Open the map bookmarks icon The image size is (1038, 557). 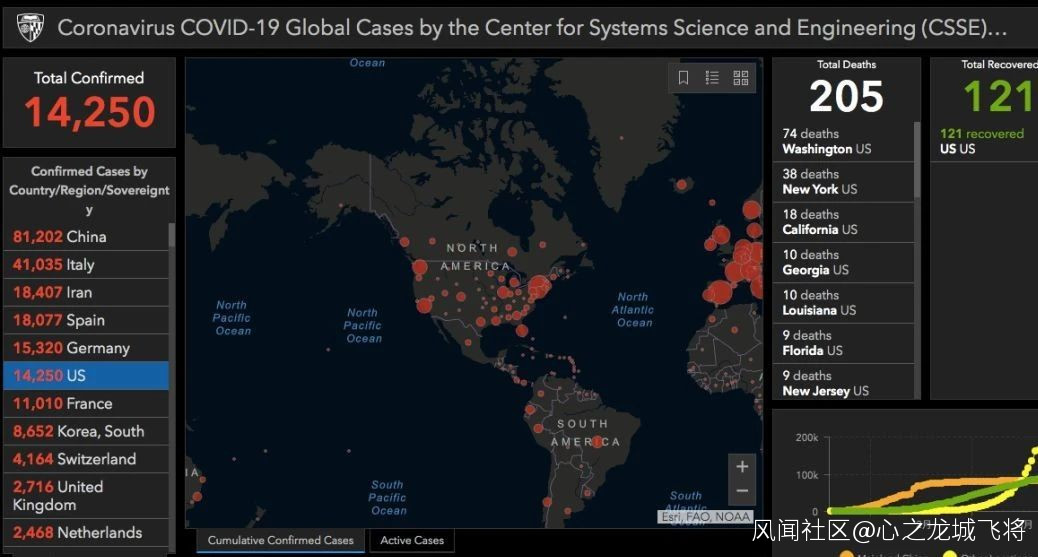[683, 78]
